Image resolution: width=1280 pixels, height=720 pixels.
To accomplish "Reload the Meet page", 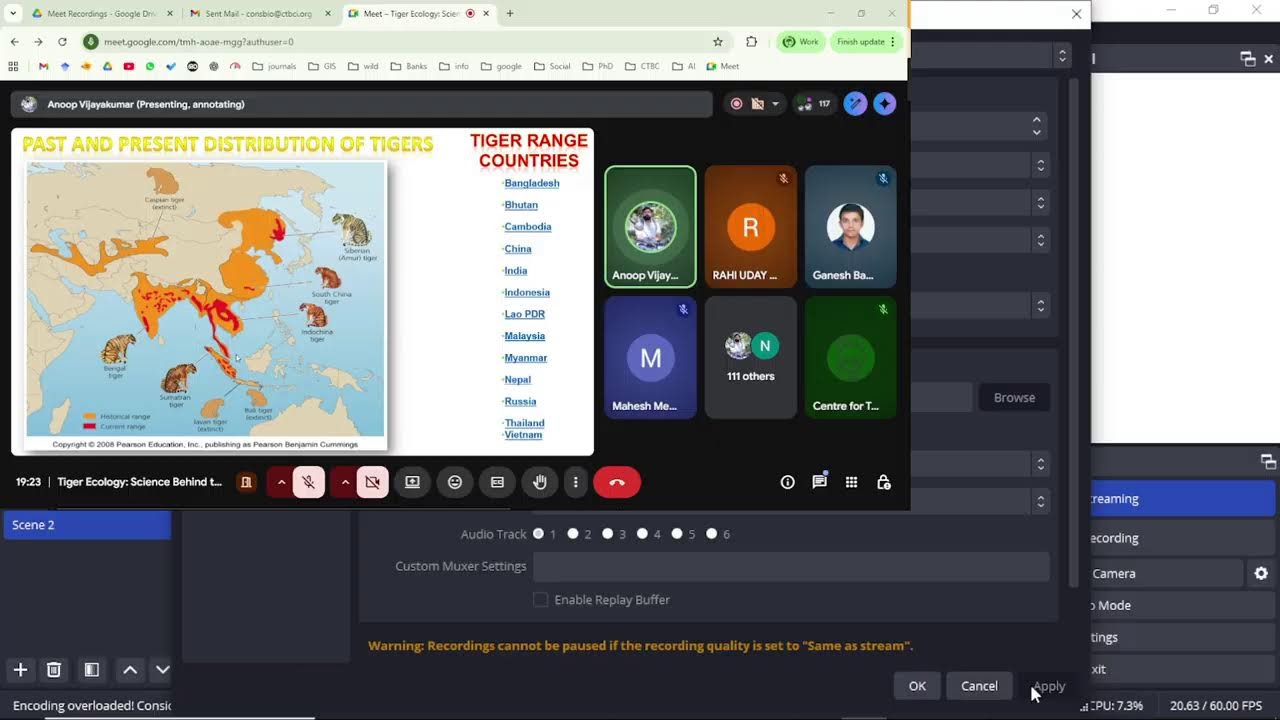I will (x=62, y=42).
